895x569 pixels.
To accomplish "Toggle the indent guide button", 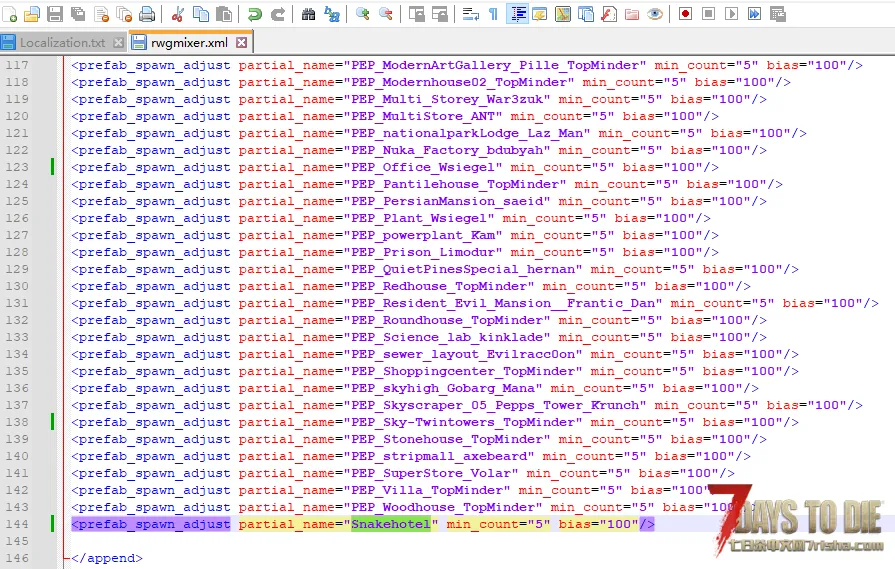I will pyautogui.click(x=518, y=14).
